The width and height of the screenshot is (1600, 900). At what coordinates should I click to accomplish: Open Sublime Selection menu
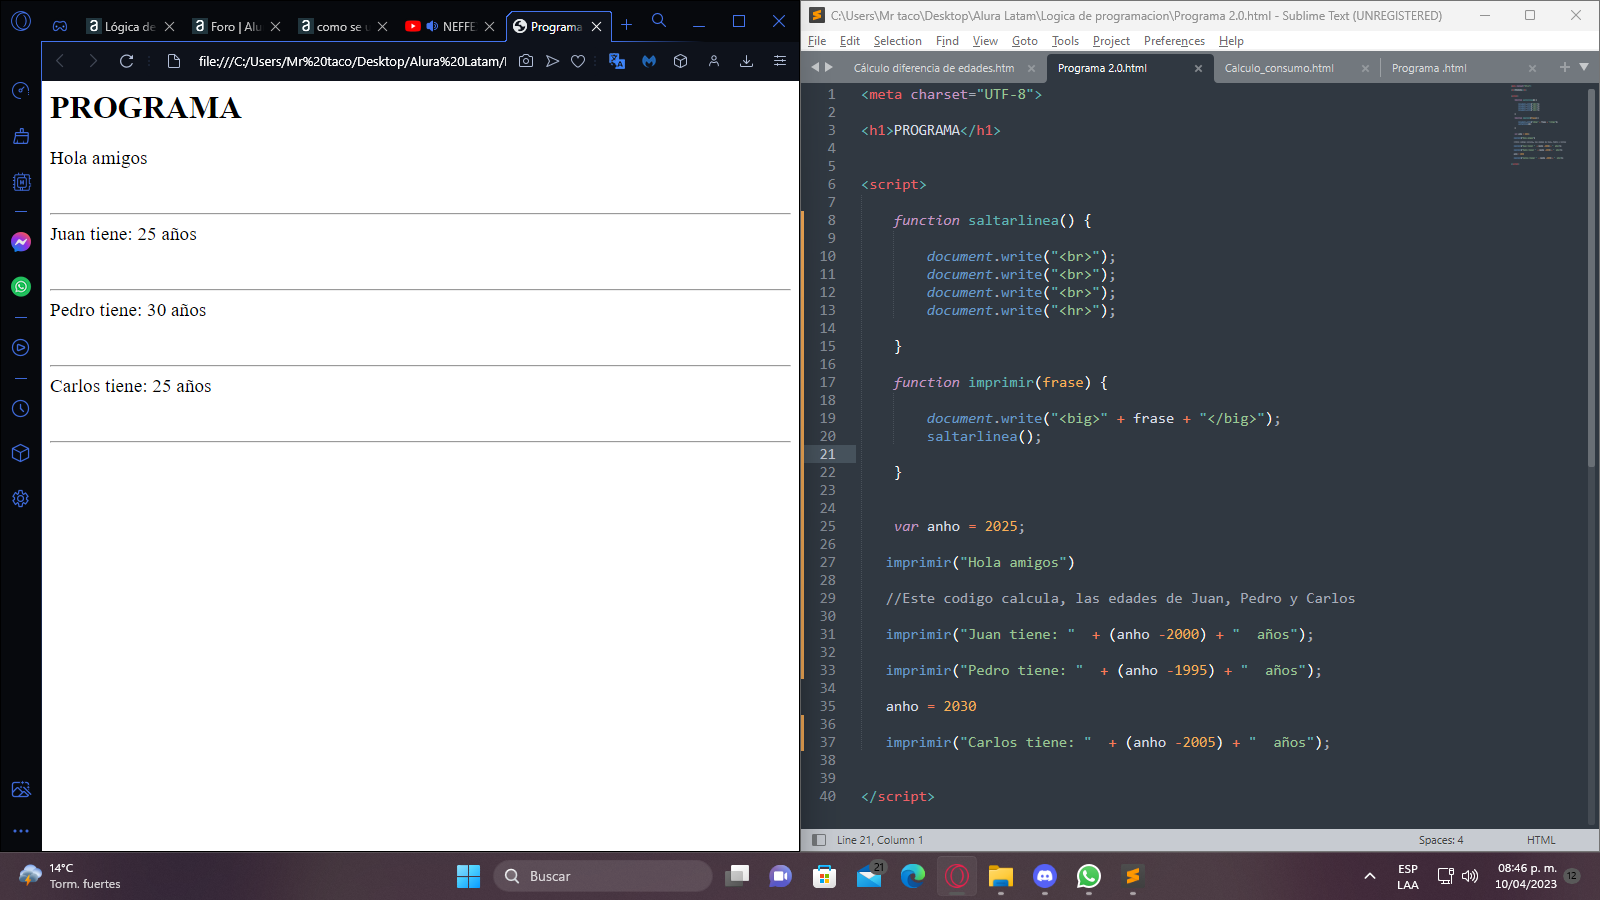pyautogui.click(x=897, y=41)
